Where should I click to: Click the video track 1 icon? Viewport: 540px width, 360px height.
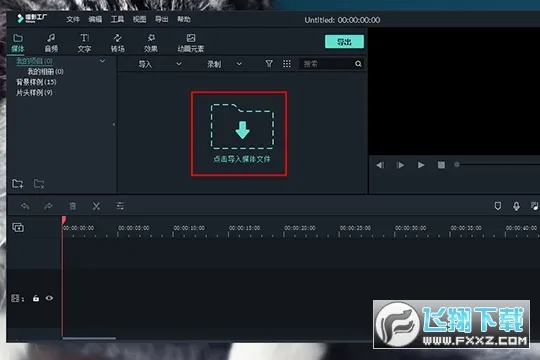pyautogui.click(x=15, y=298)
